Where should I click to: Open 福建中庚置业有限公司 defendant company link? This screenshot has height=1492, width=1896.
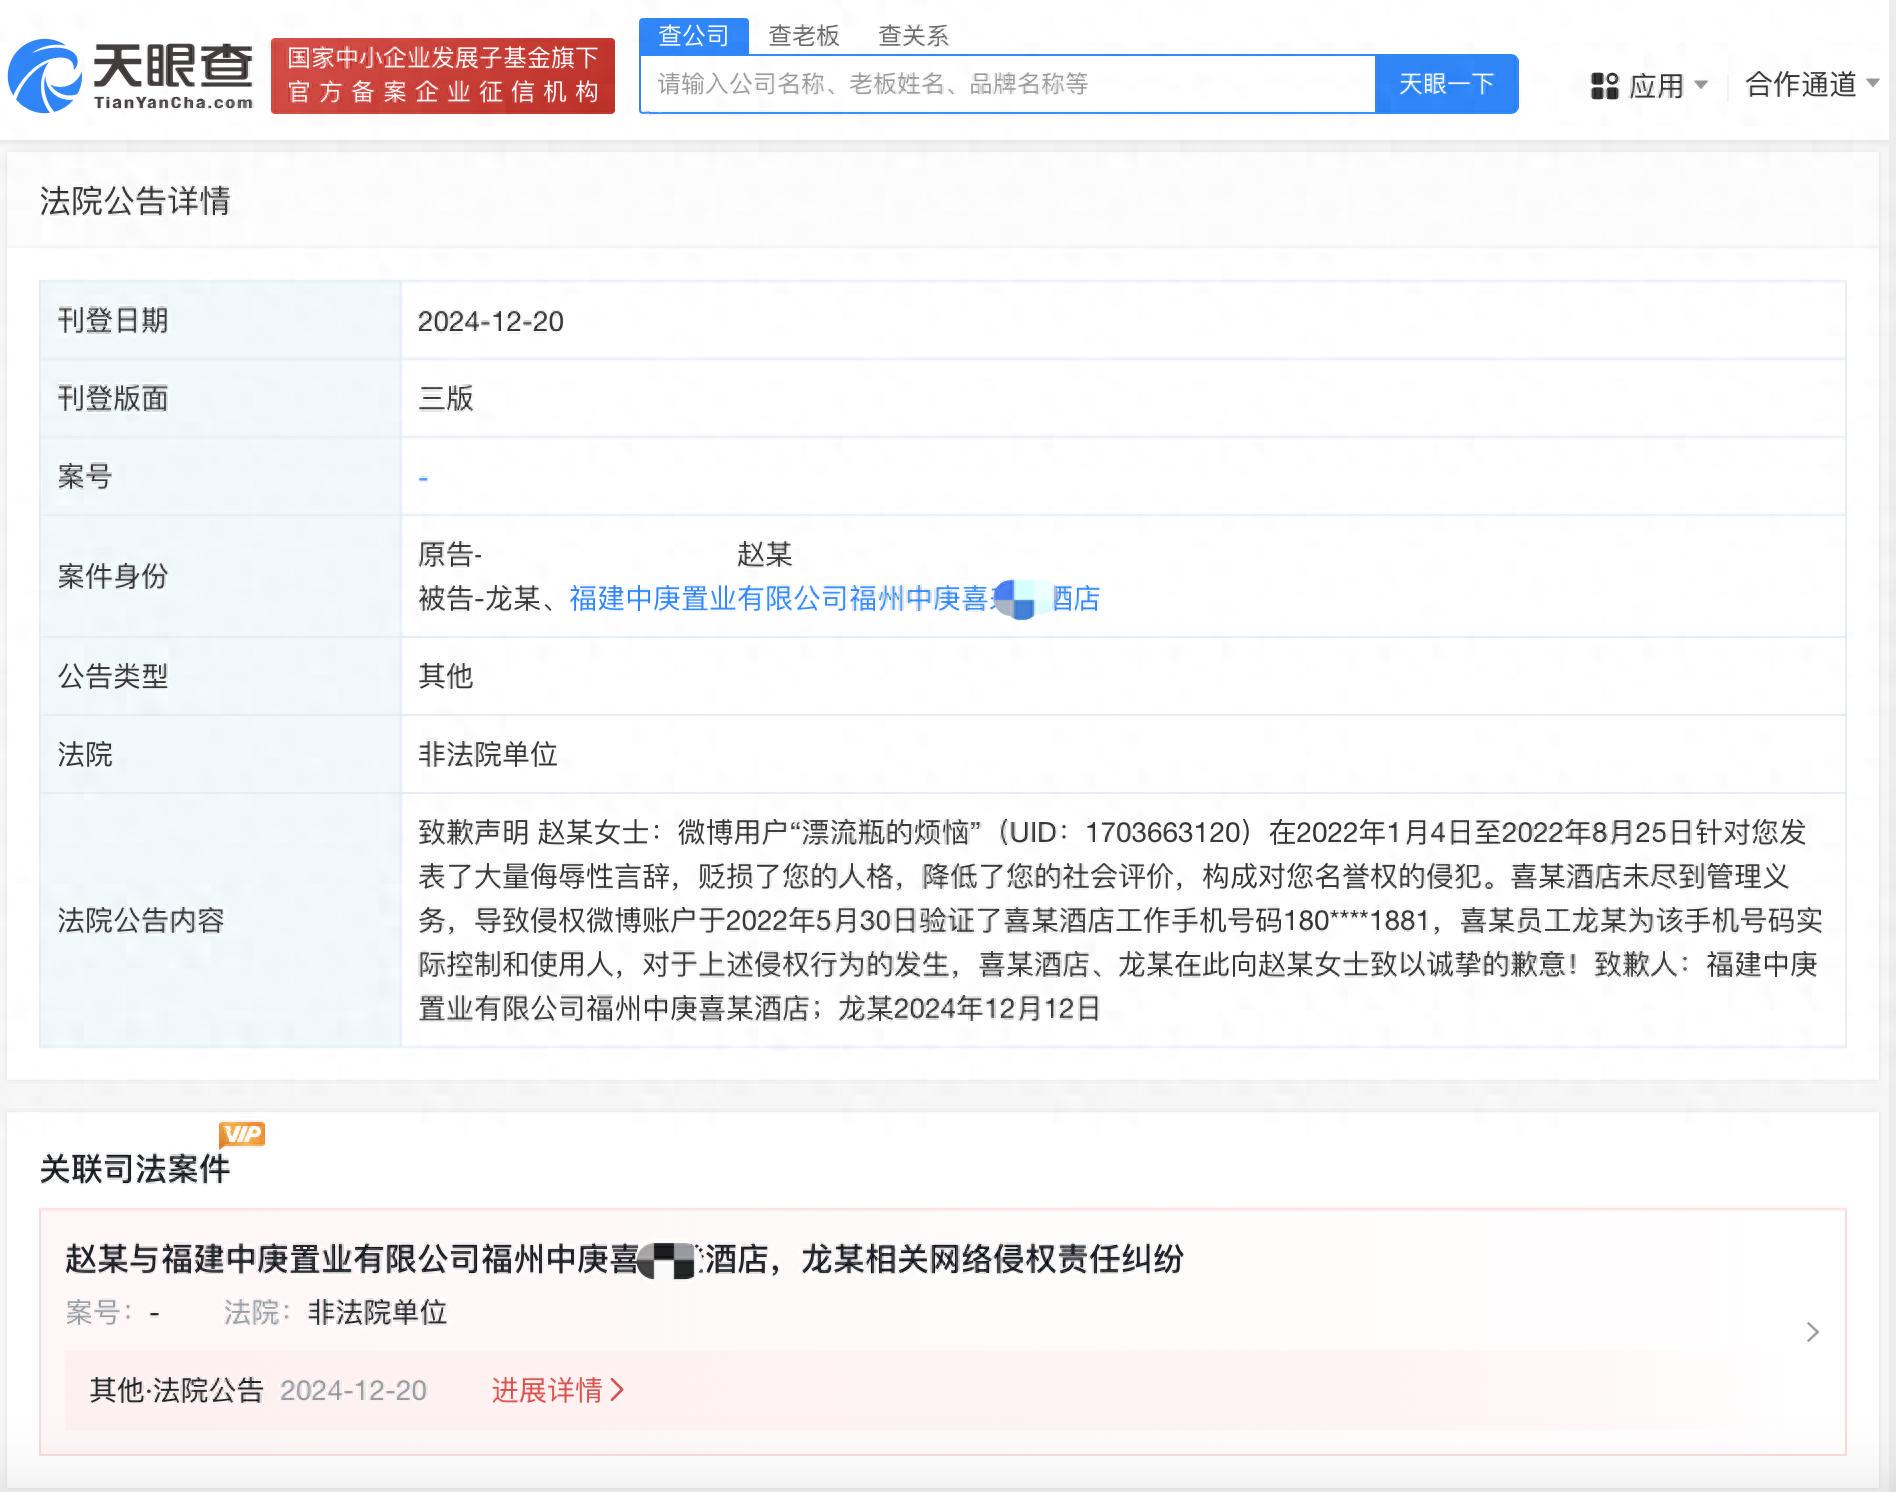click(x=835, y=599)
